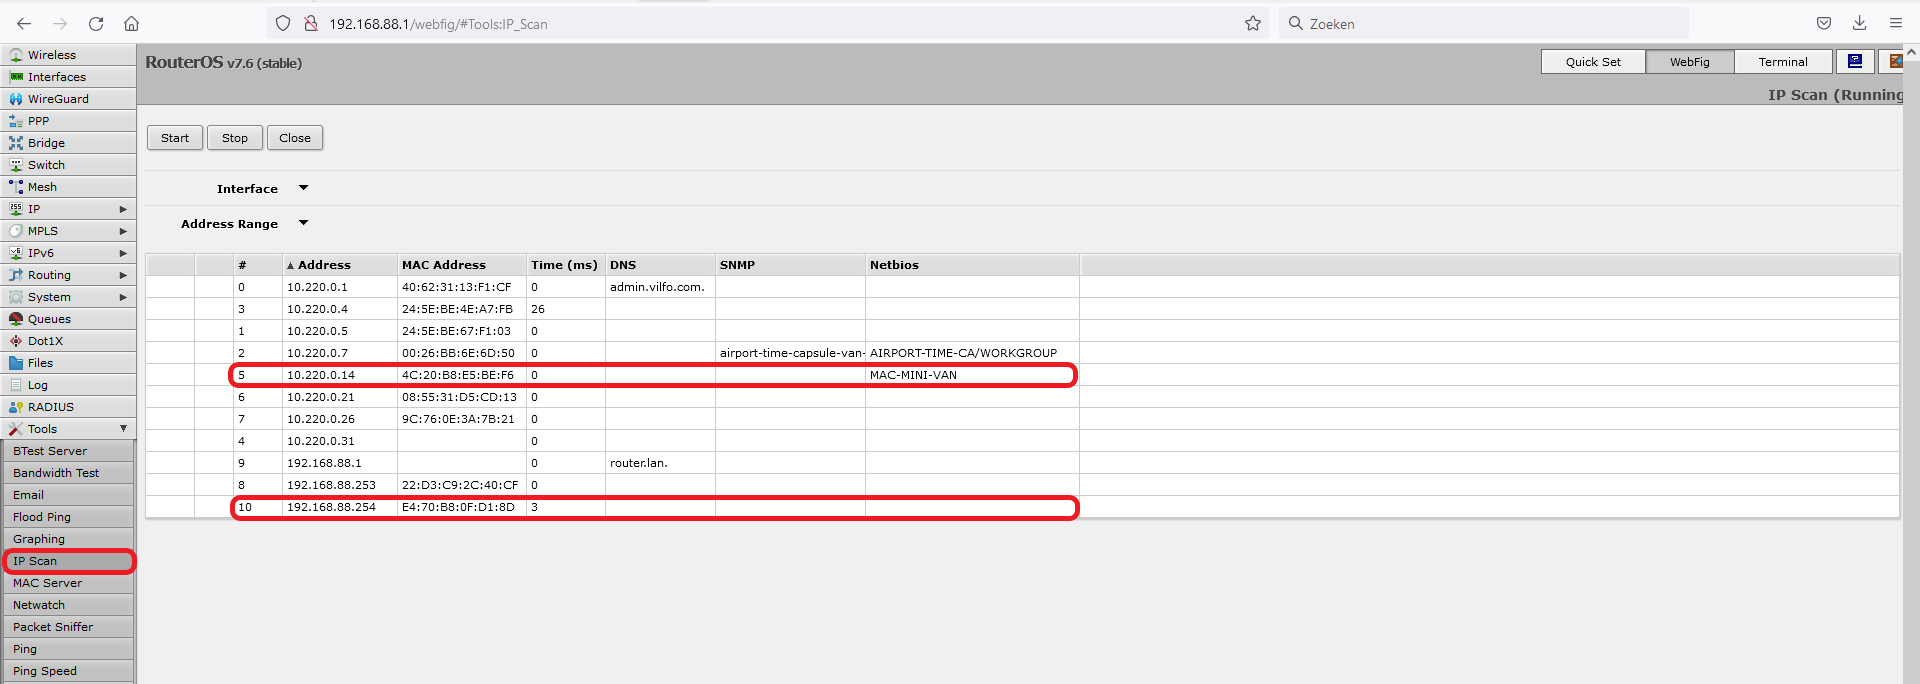Go to browser home page icon
This screenshot has height=684, width=1920.
131,23
